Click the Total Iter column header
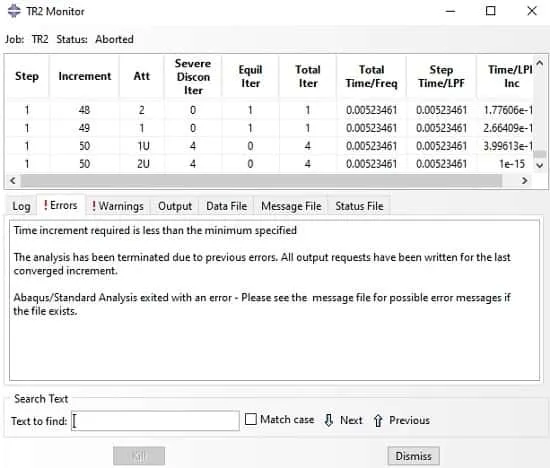Viewport: 550px width, 468px height. pyautogui.click(x=308, y=76)
